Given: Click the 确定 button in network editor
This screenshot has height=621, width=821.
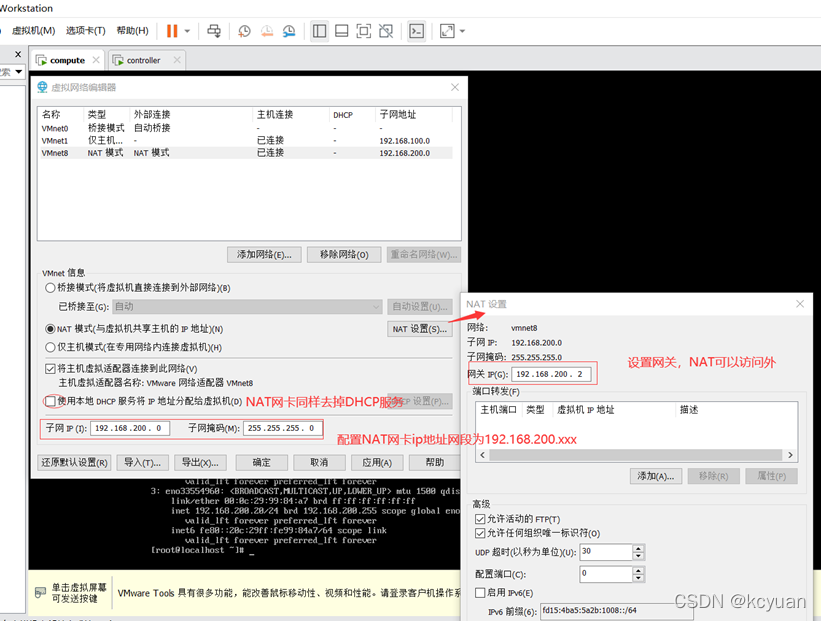Looking at the screenshot, I should pyautogui.click(x=262, y=462).
